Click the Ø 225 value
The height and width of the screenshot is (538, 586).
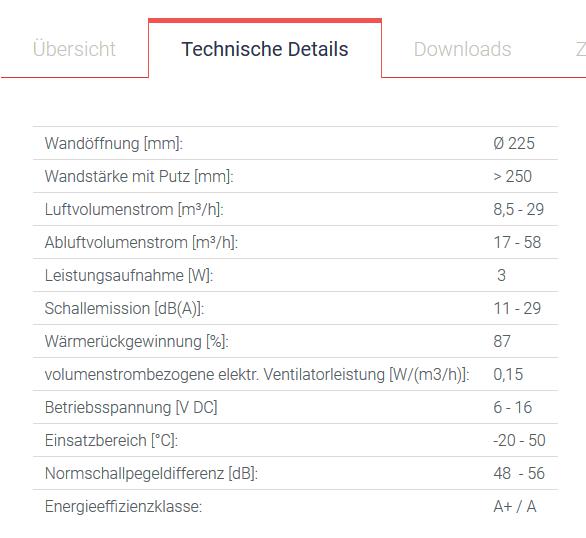point(514,143)
